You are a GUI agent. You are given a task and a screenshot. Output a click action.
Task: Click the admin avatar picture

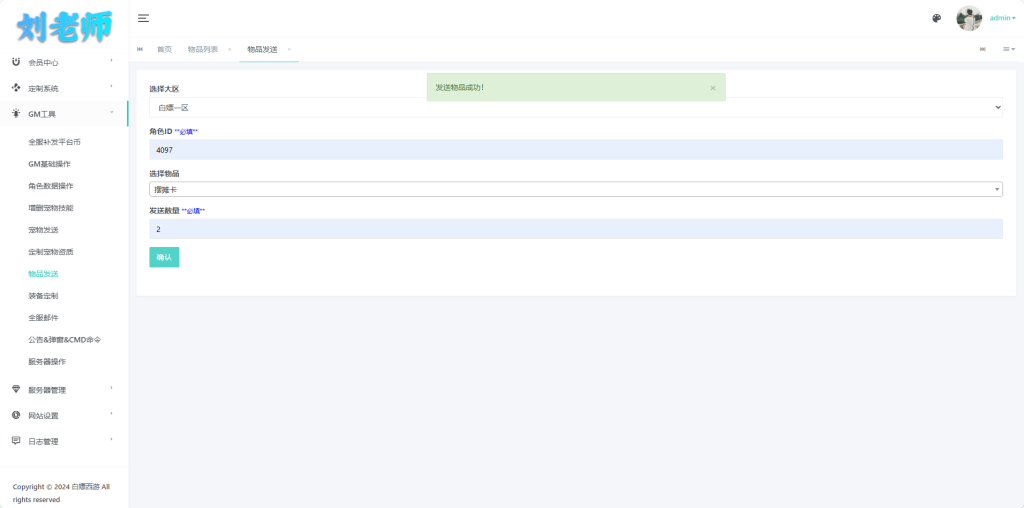pyautogui.click(x=969, y=18)
